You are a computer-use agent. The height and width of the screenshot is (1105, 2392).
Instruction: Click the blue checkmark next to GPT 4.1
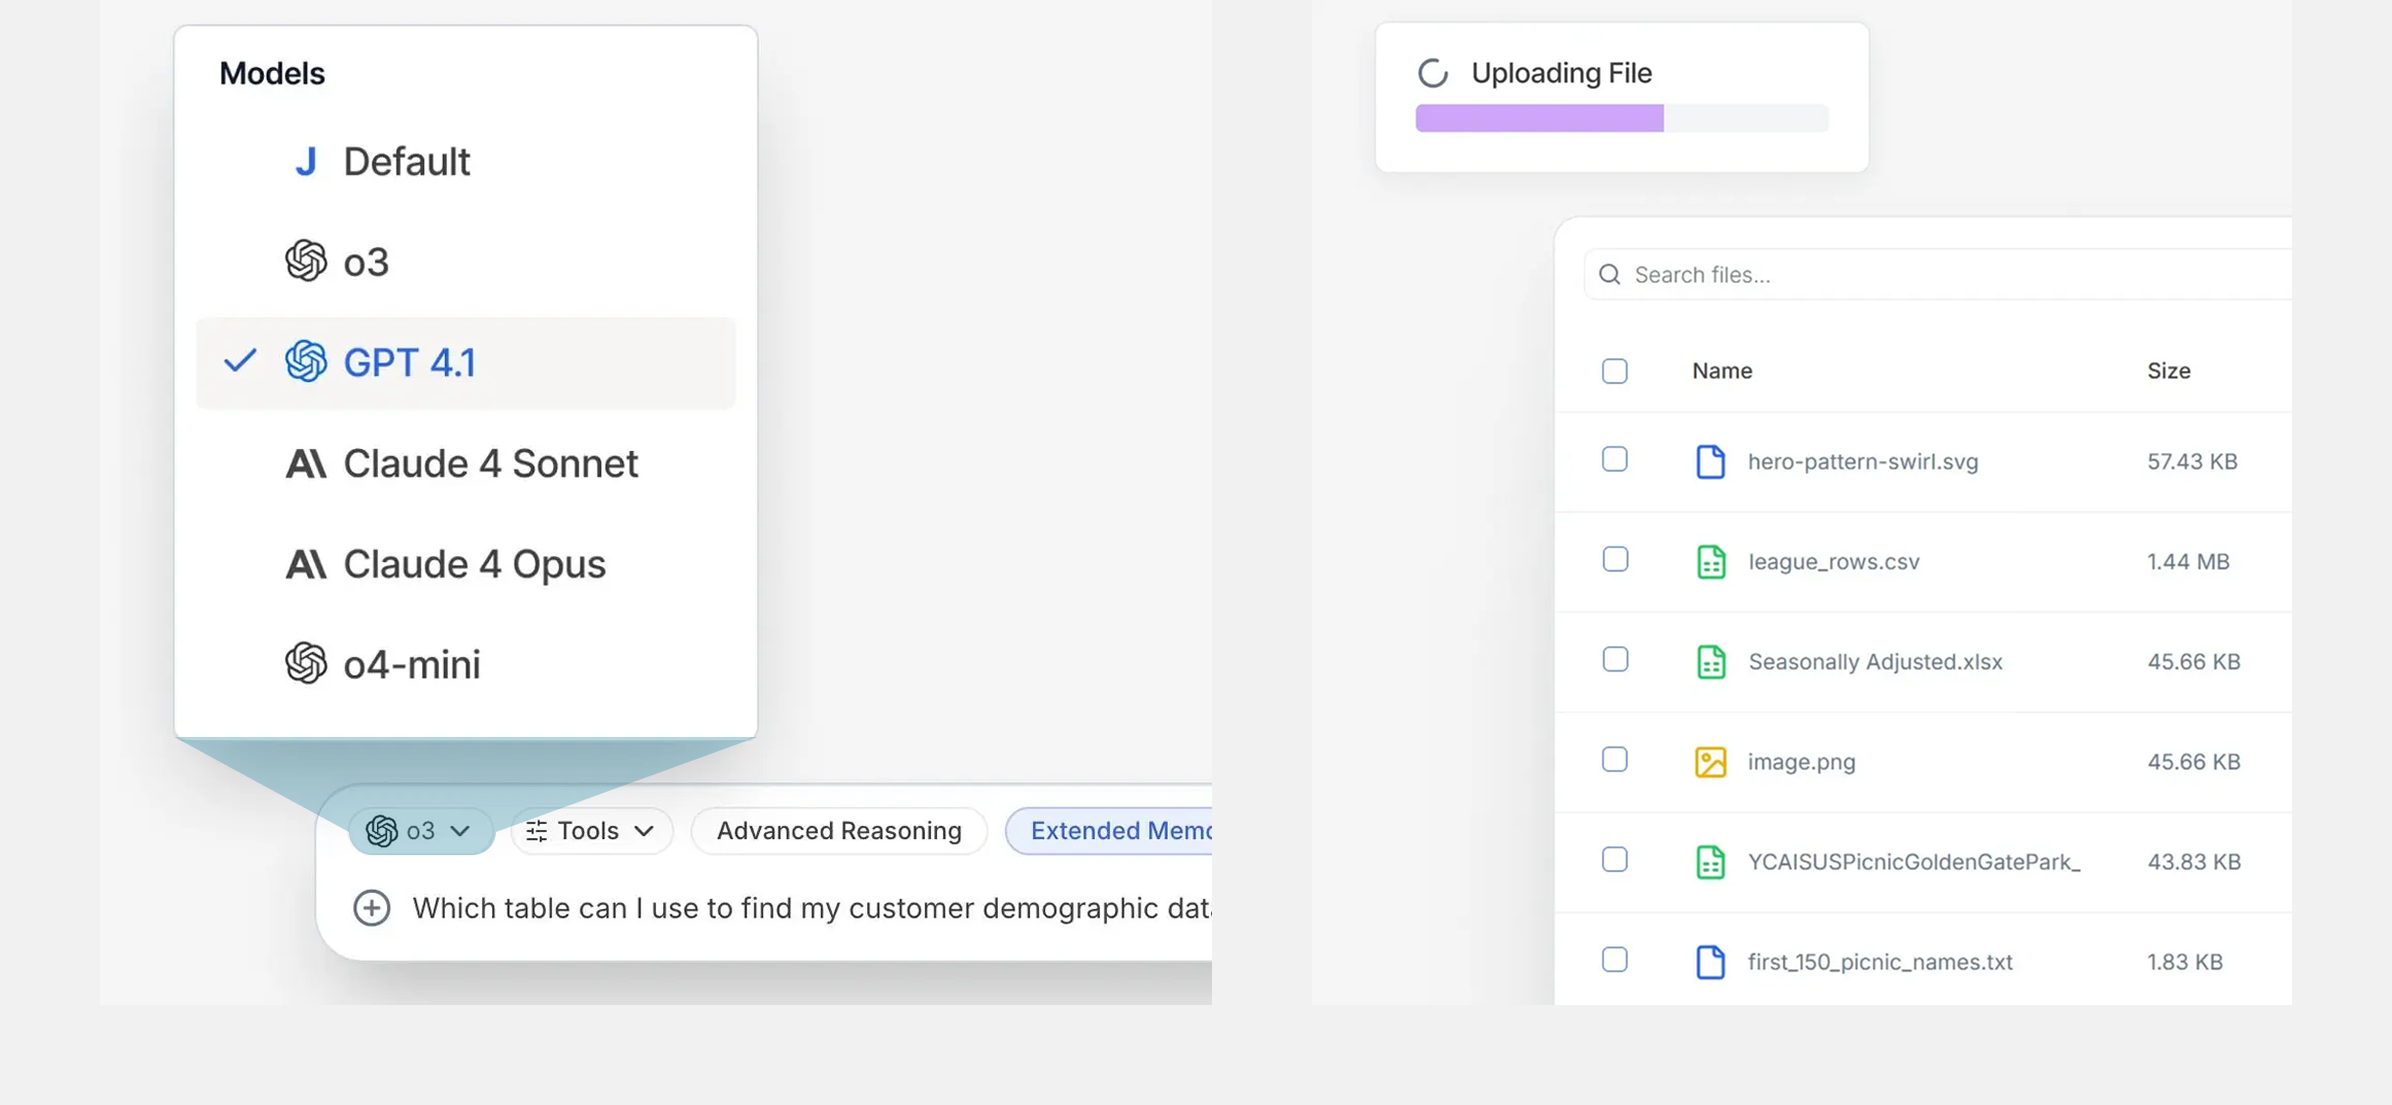240,360
